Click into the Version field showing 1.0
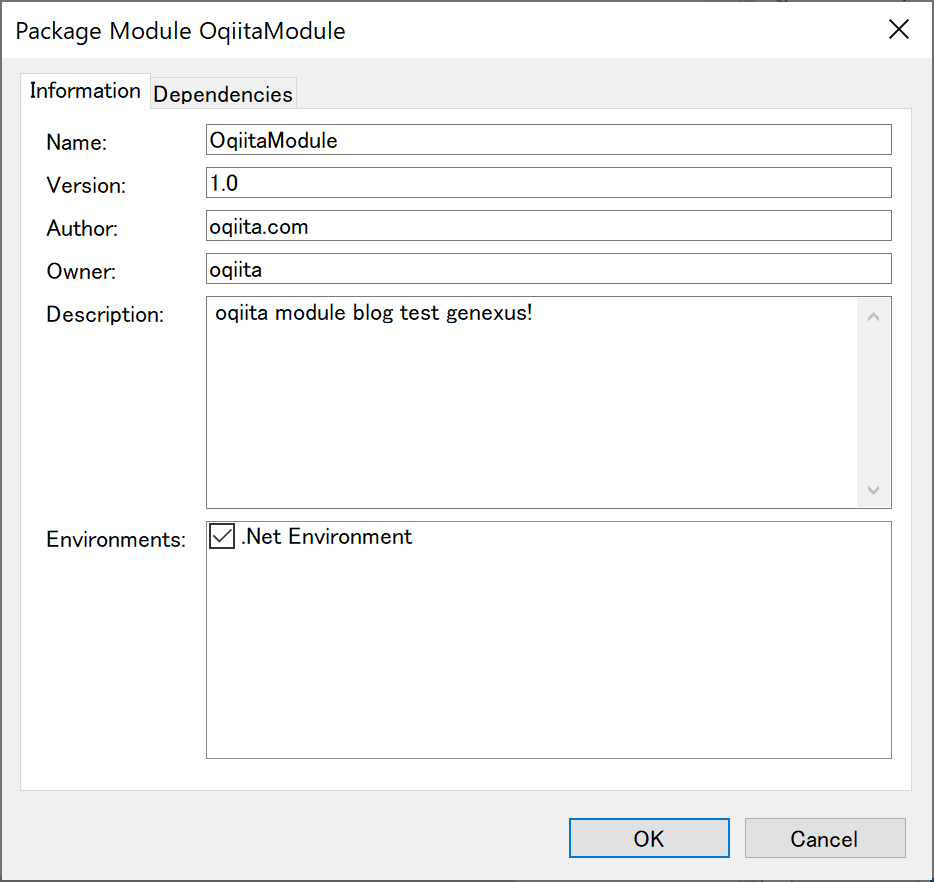Image resolution: width=934 pixels, height=882 pixels. tap(549, 183)
